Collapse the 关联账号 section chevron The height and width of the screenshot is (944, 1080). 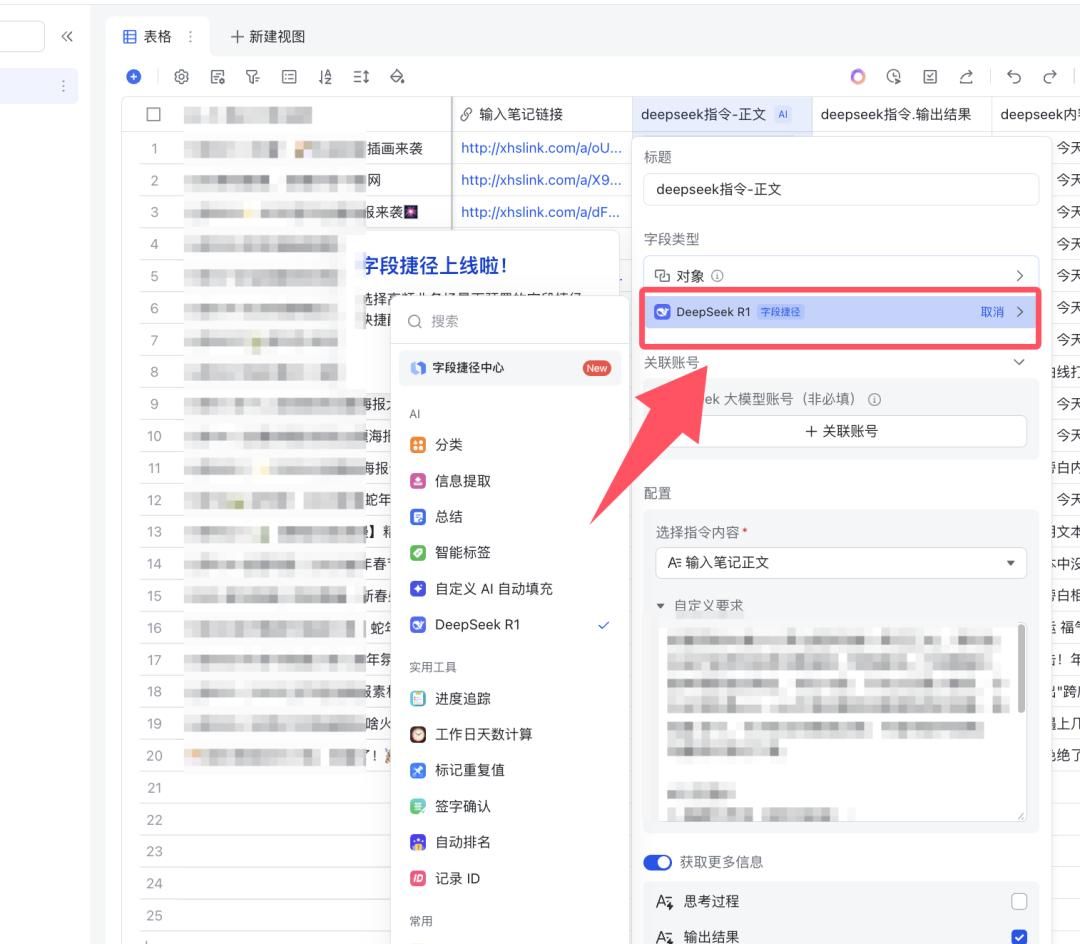[1019, 362]
